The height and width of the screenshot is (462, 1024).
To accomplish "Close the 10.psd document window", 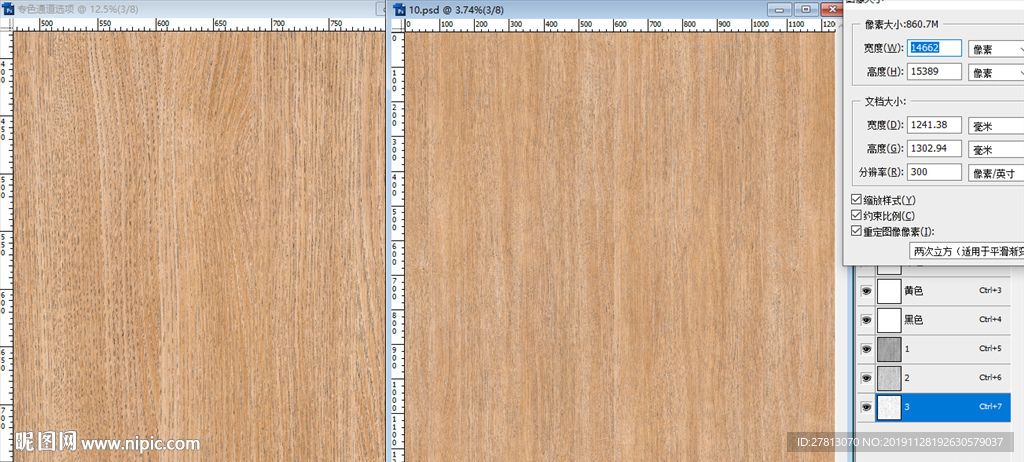I will (829, 9).
